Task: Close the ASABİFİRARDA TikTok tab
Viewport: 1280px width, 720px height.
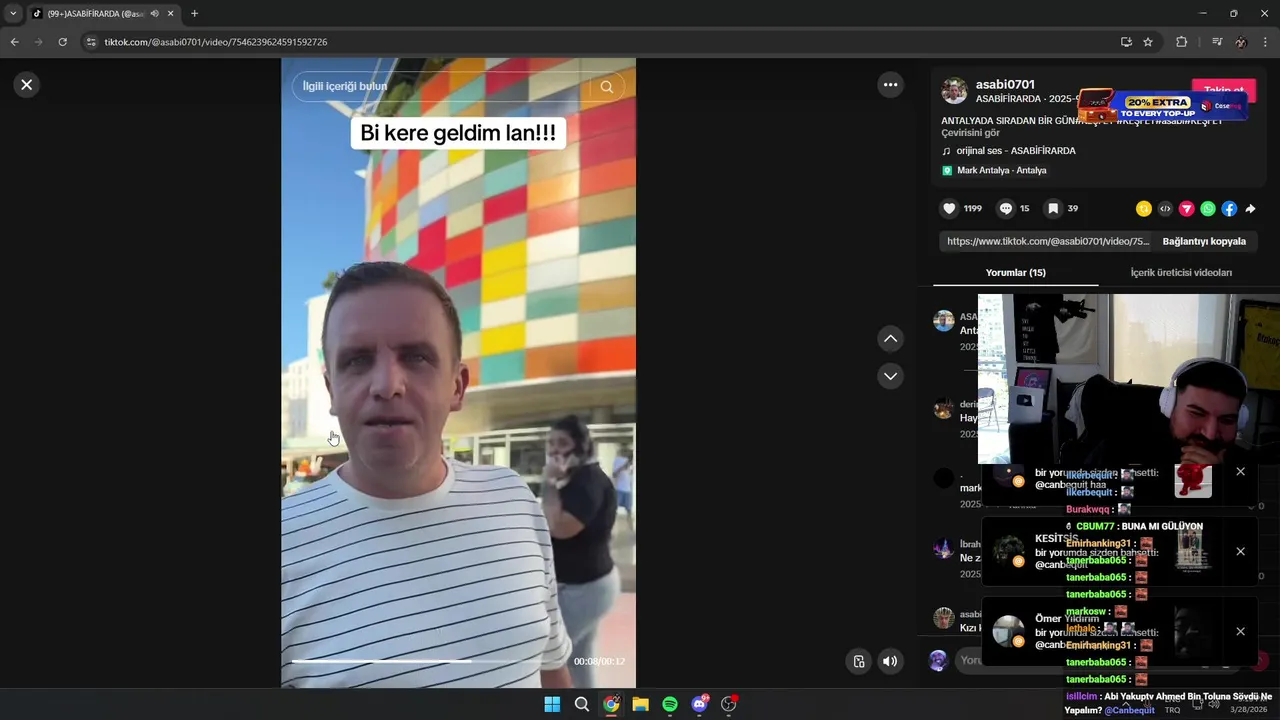Action: point(171,14)
